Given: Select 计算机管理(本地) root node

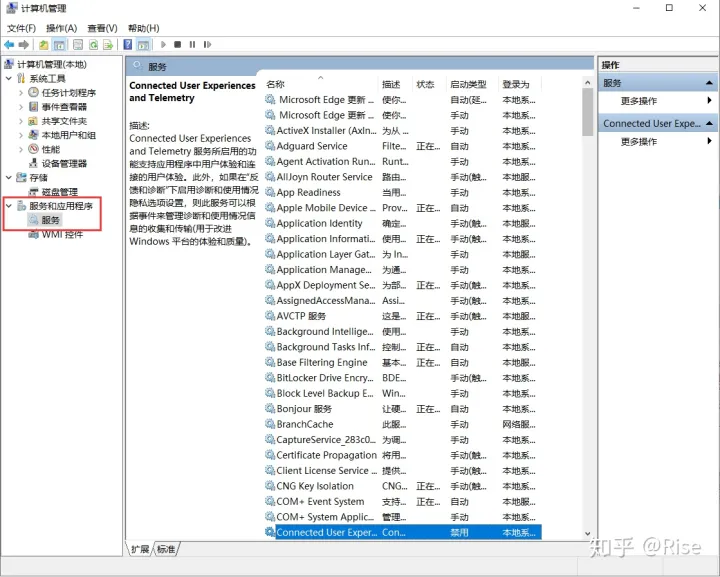Looking at the screenshot, I should pyautogui.click(x=52, y=64).
